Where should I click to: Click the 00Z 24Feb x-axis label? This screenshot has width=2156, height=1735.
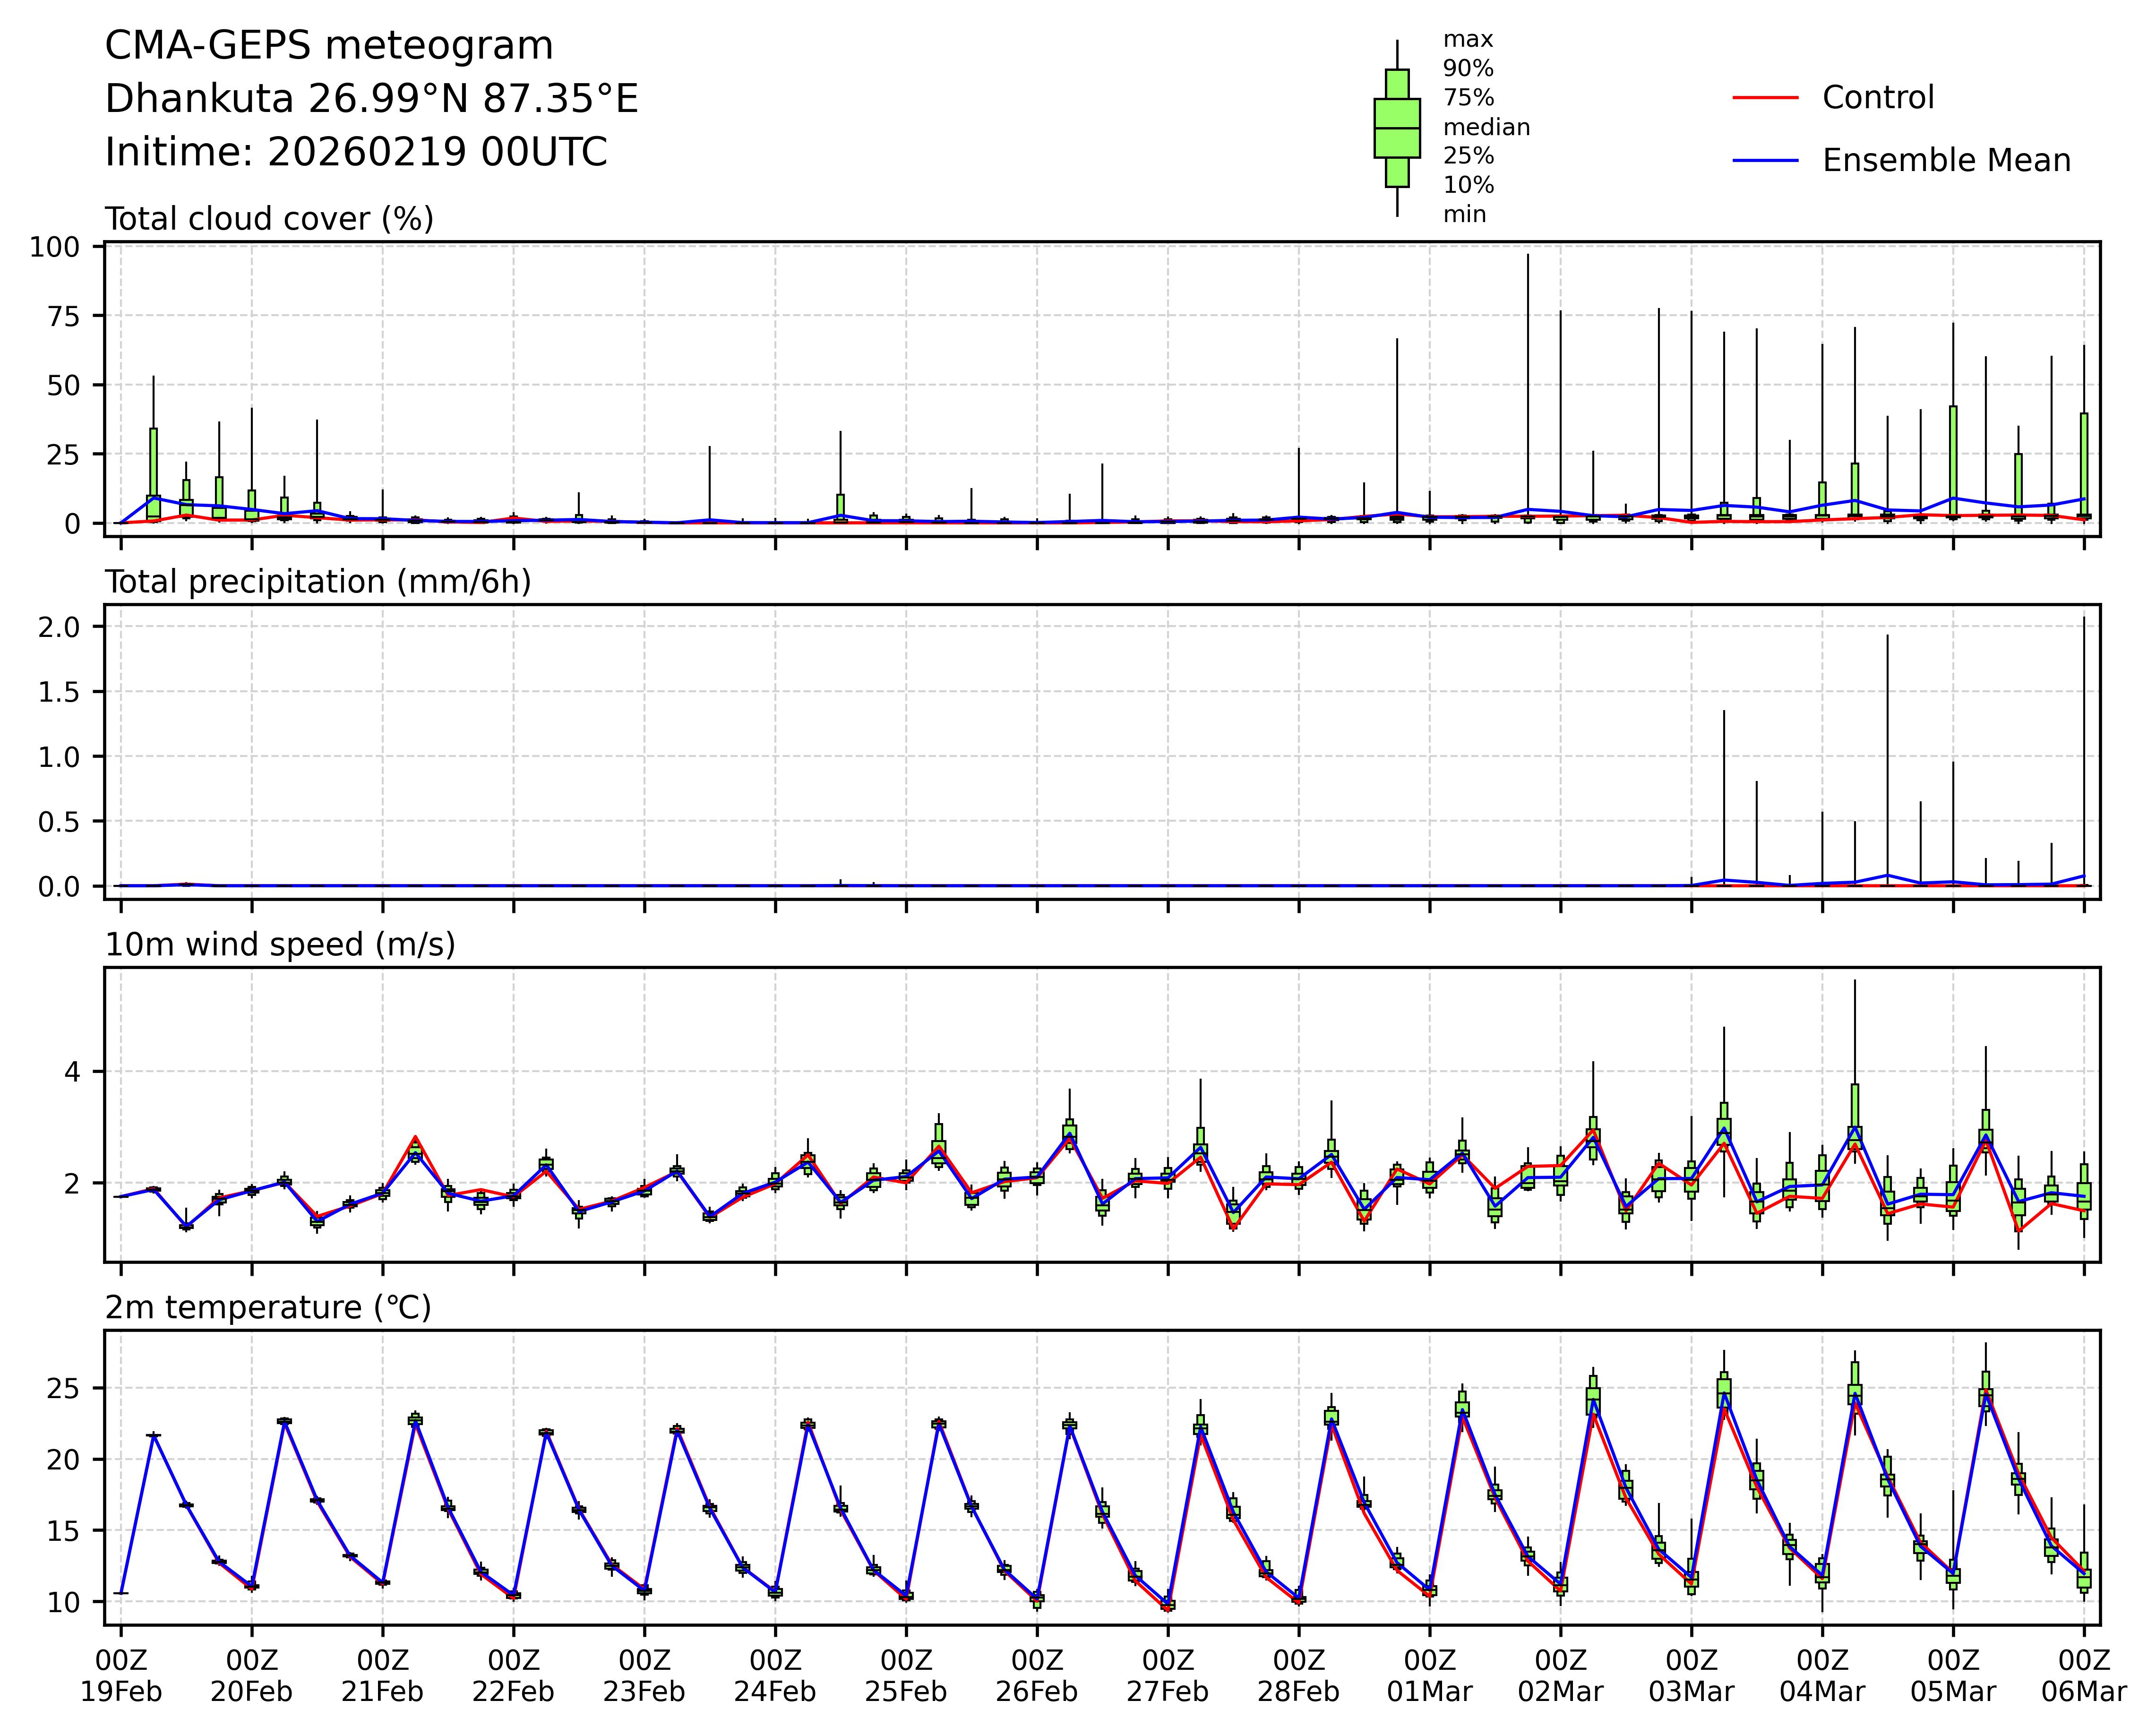pyautogui.click(x=775, y=1676)
